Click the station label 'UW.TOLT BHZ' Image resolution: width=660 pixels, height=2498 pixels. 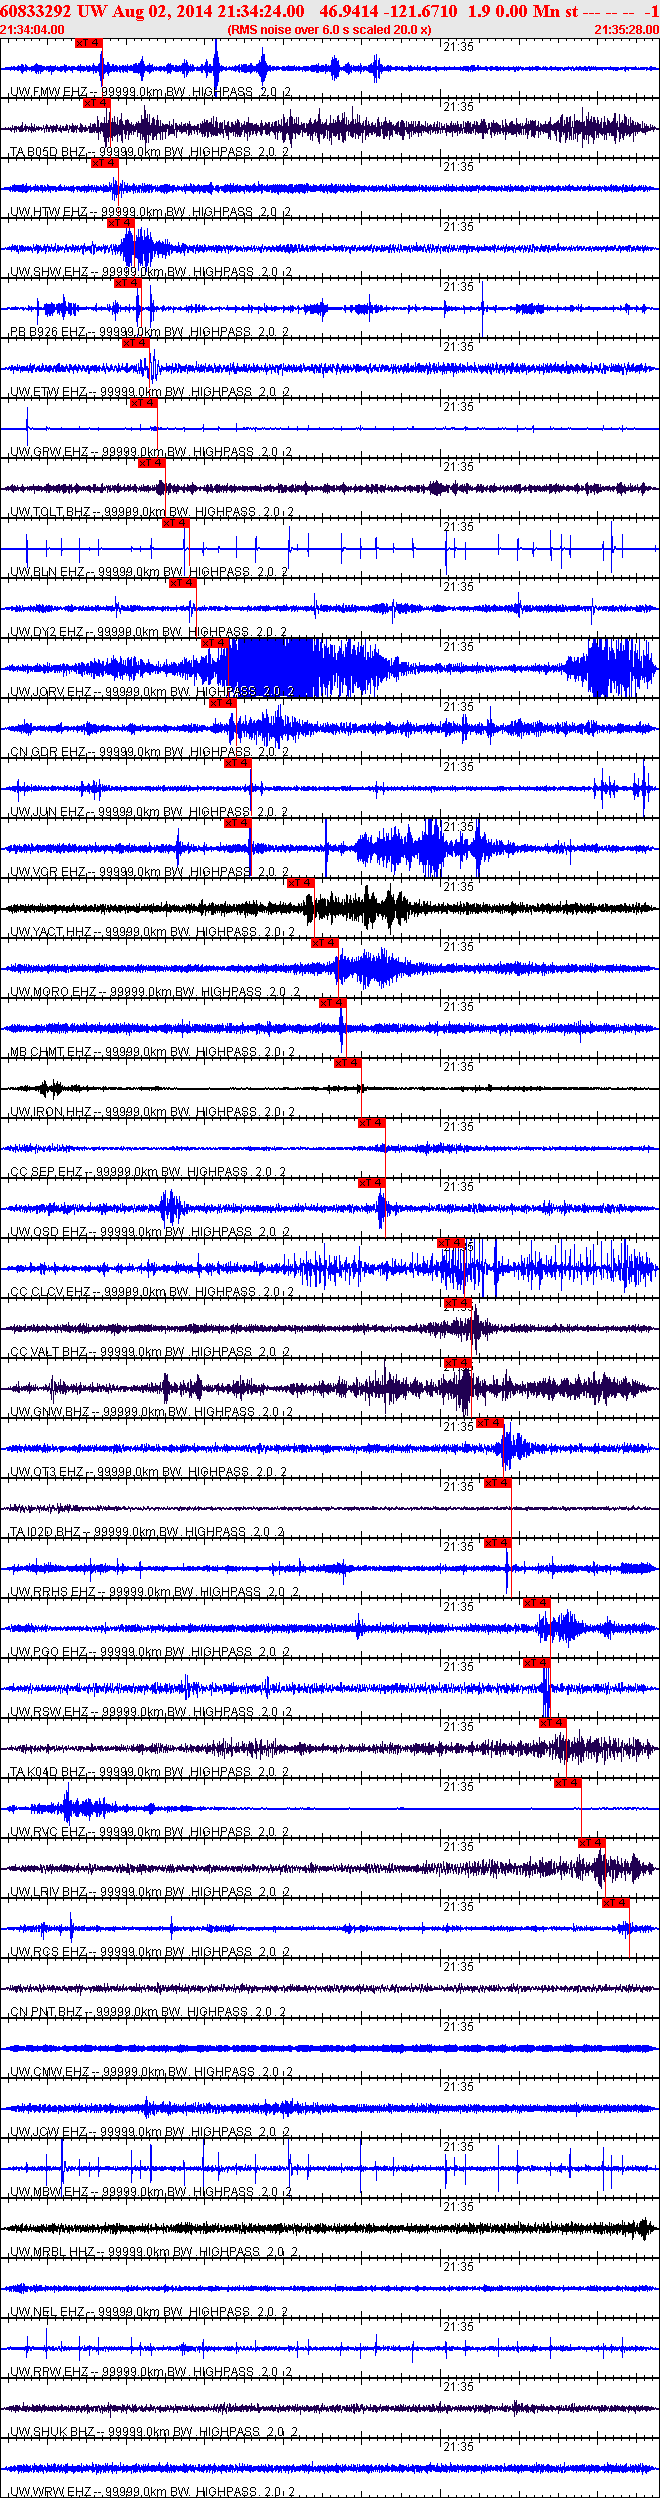click(x=50, y=512)
